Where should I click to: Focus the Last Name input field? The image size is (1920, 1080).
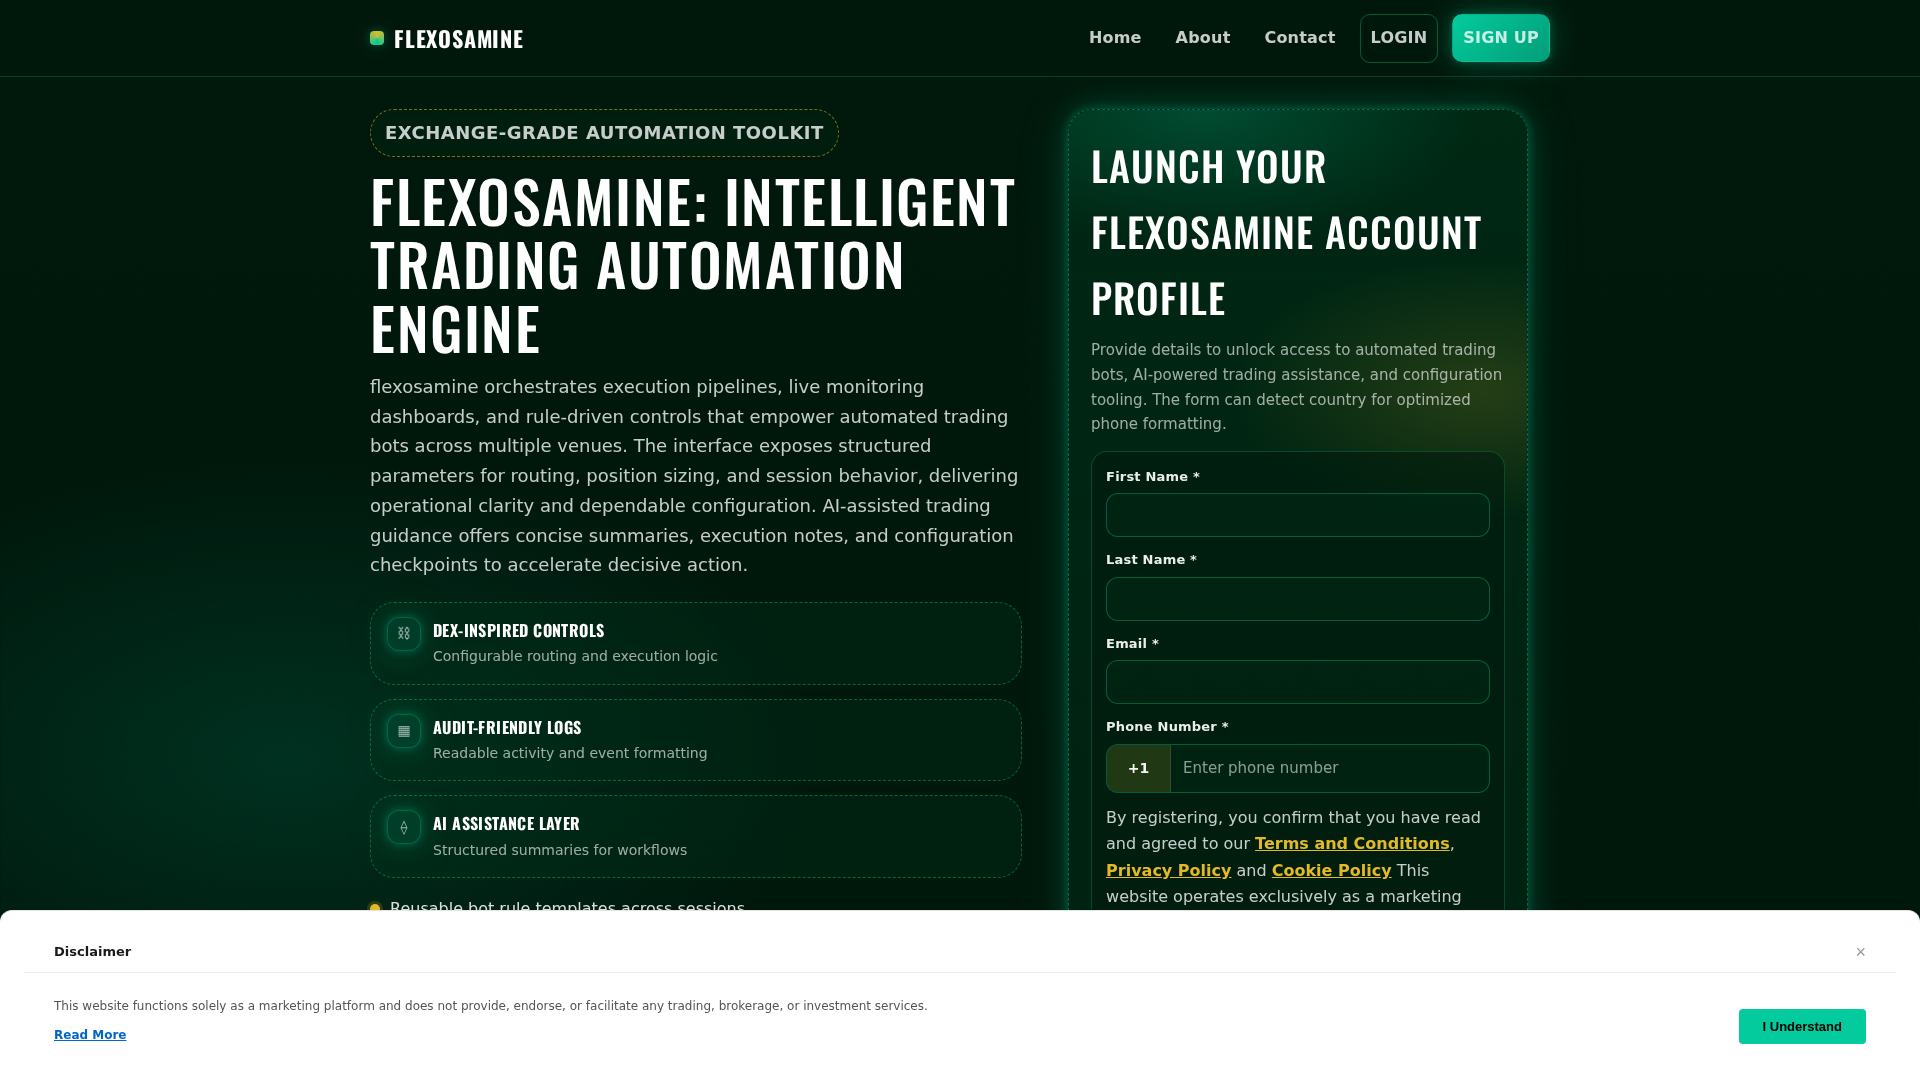(x=1298, y=599)
